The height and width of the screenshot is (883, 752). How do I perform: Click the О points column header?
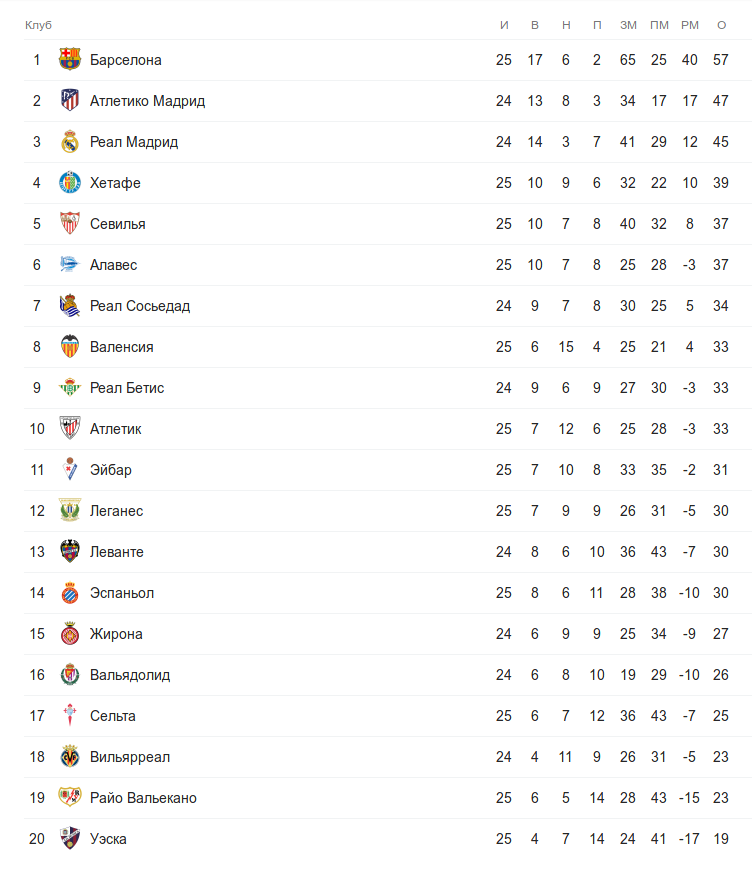pos(721,24)
